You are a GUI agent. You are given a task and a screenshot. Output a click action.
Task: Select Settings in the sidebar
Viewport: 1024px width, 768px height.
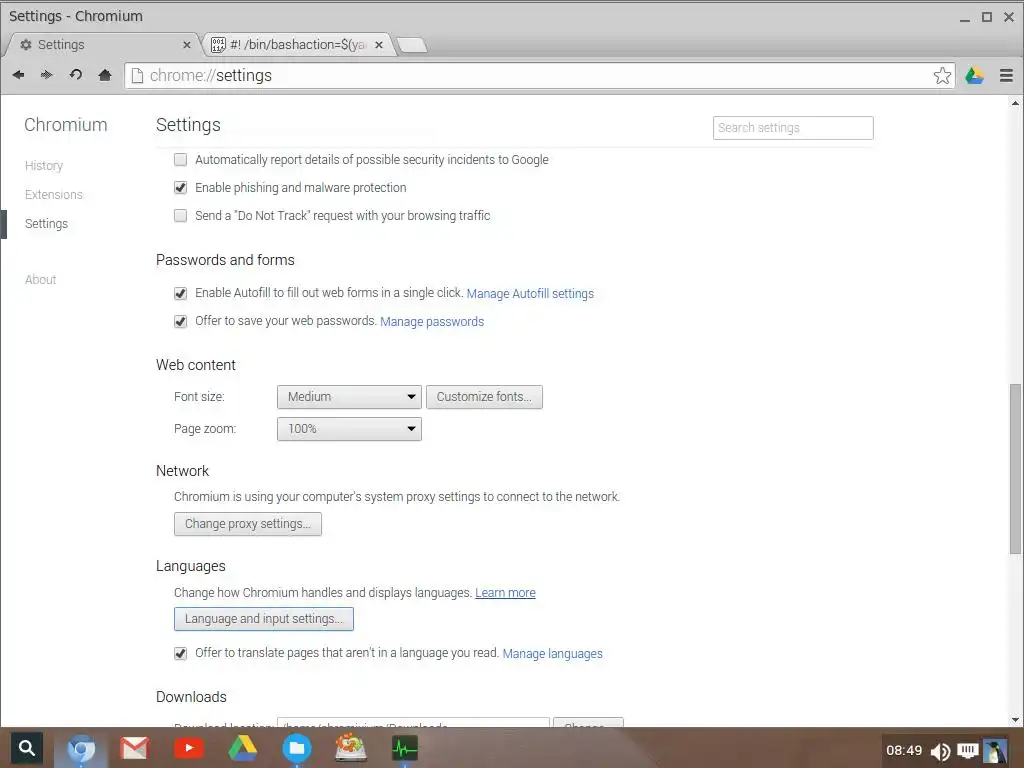[46, 223]
